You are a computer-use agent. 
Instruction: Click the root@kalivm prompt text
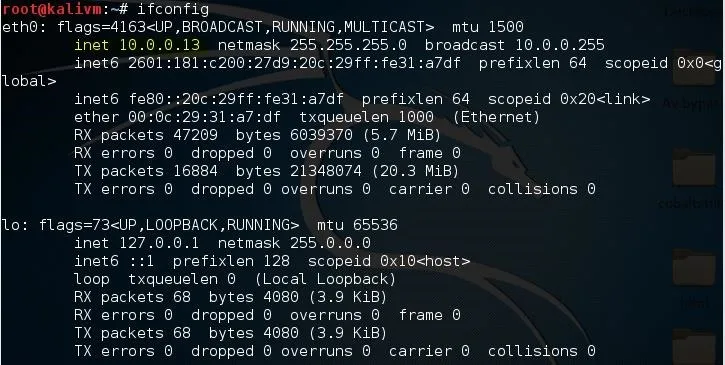click(x=52, y=9)
